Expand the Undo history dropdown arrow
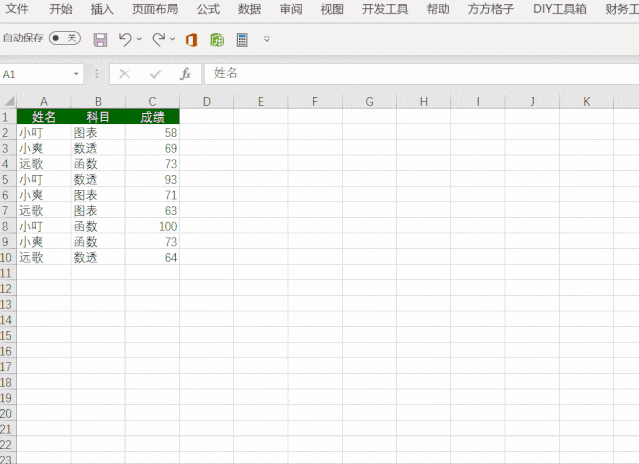639x464 pixels. tap(139, 40)
